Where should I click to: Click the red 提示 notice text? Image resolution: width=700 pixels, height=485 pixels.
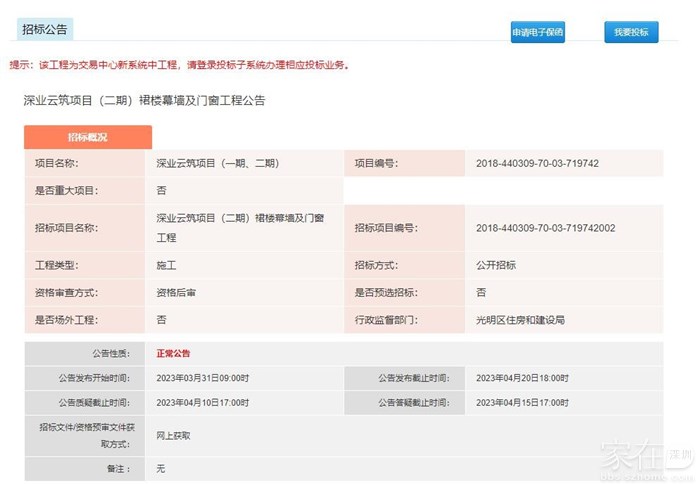click(179, 65)
